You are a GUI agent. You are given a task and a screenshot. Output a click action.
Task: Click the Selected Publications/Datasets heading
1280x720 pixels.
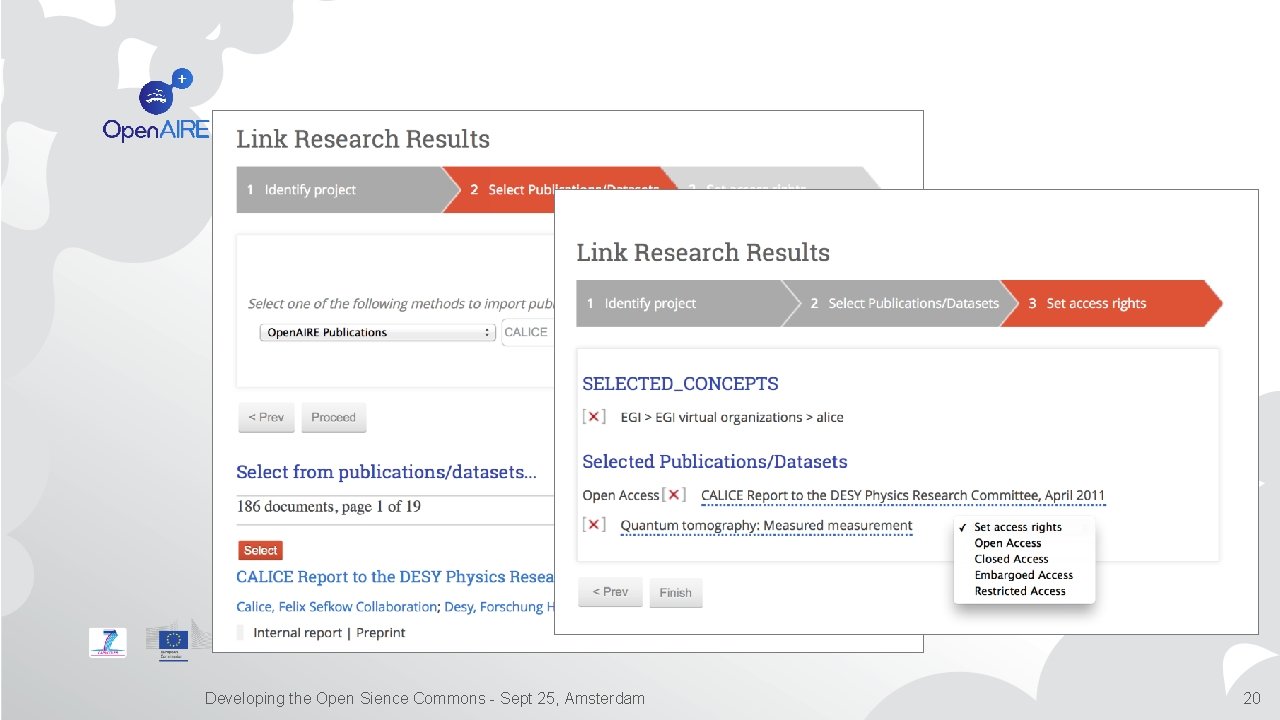pyautogui.click(x=715, y=461)
